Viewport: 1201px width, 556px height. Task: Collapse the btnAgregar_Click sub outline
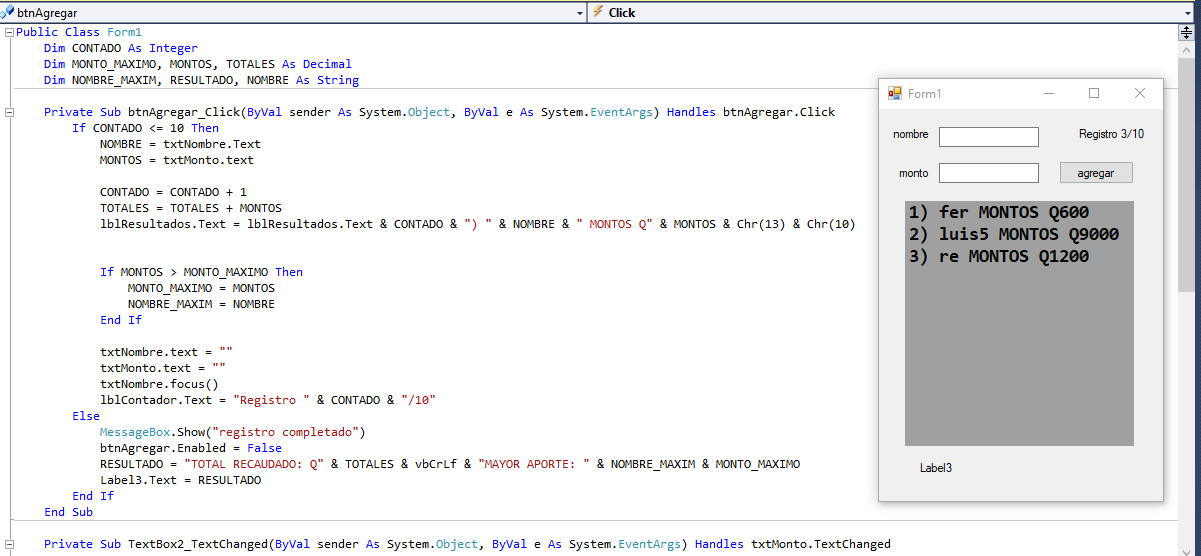point(9,112)
